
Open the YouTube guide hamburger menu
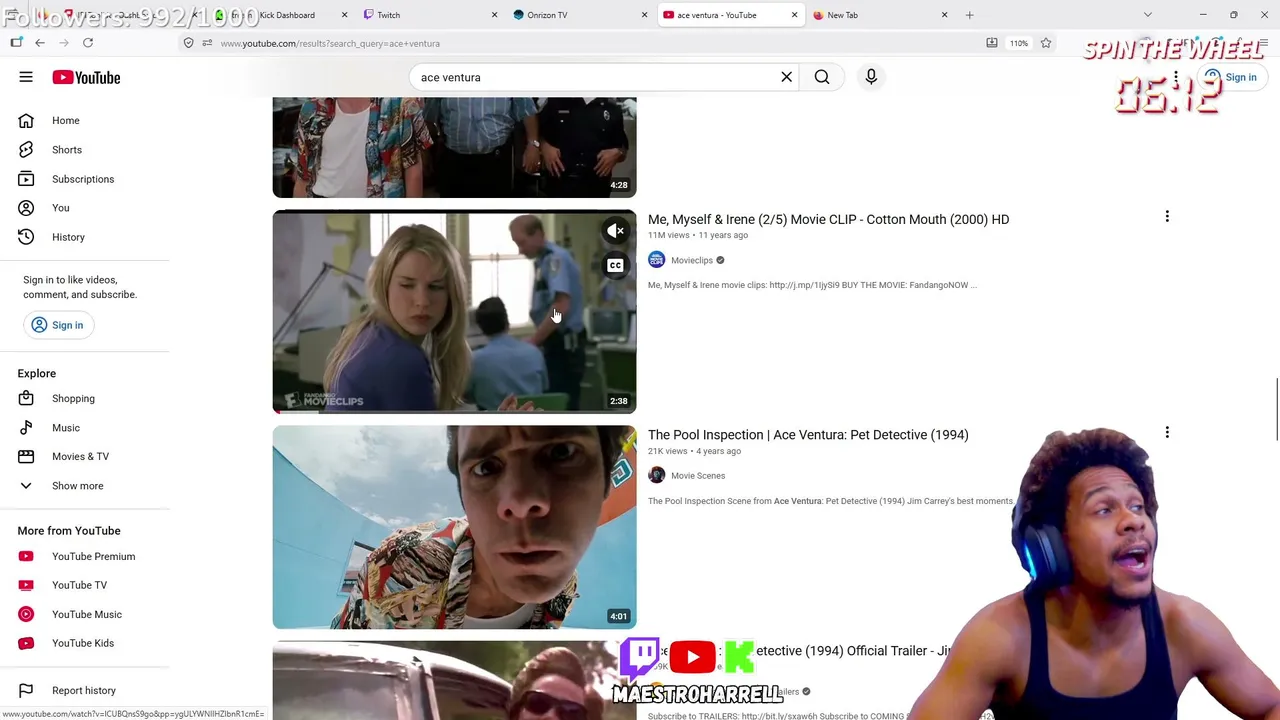coord(26,77)
